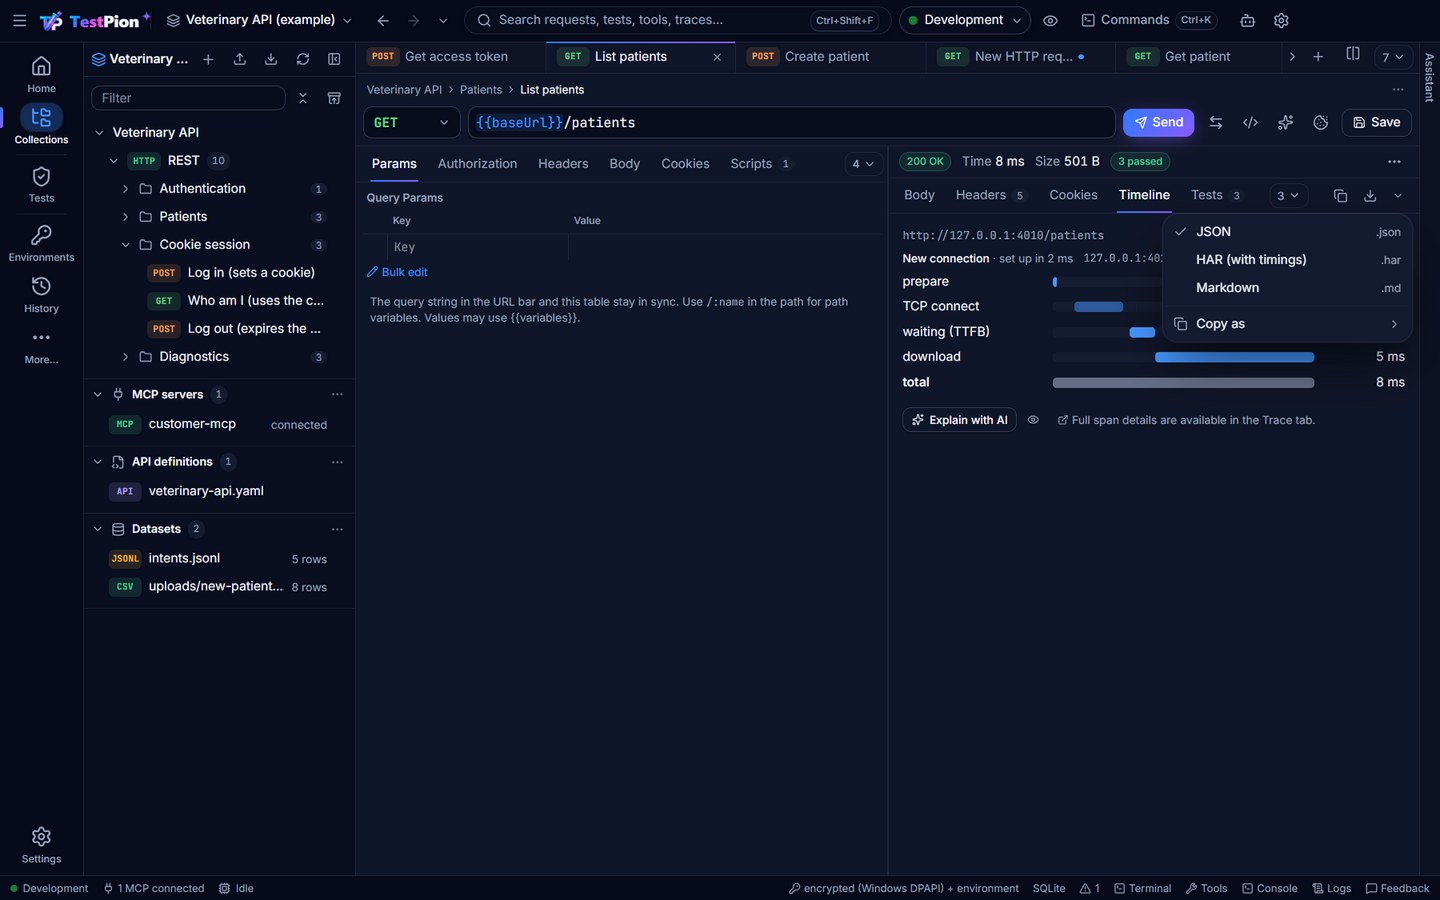The height and width of the screenshot is (900, 1440).
Task: Open Terminal from the status bar
Action: coord(1143,888)
